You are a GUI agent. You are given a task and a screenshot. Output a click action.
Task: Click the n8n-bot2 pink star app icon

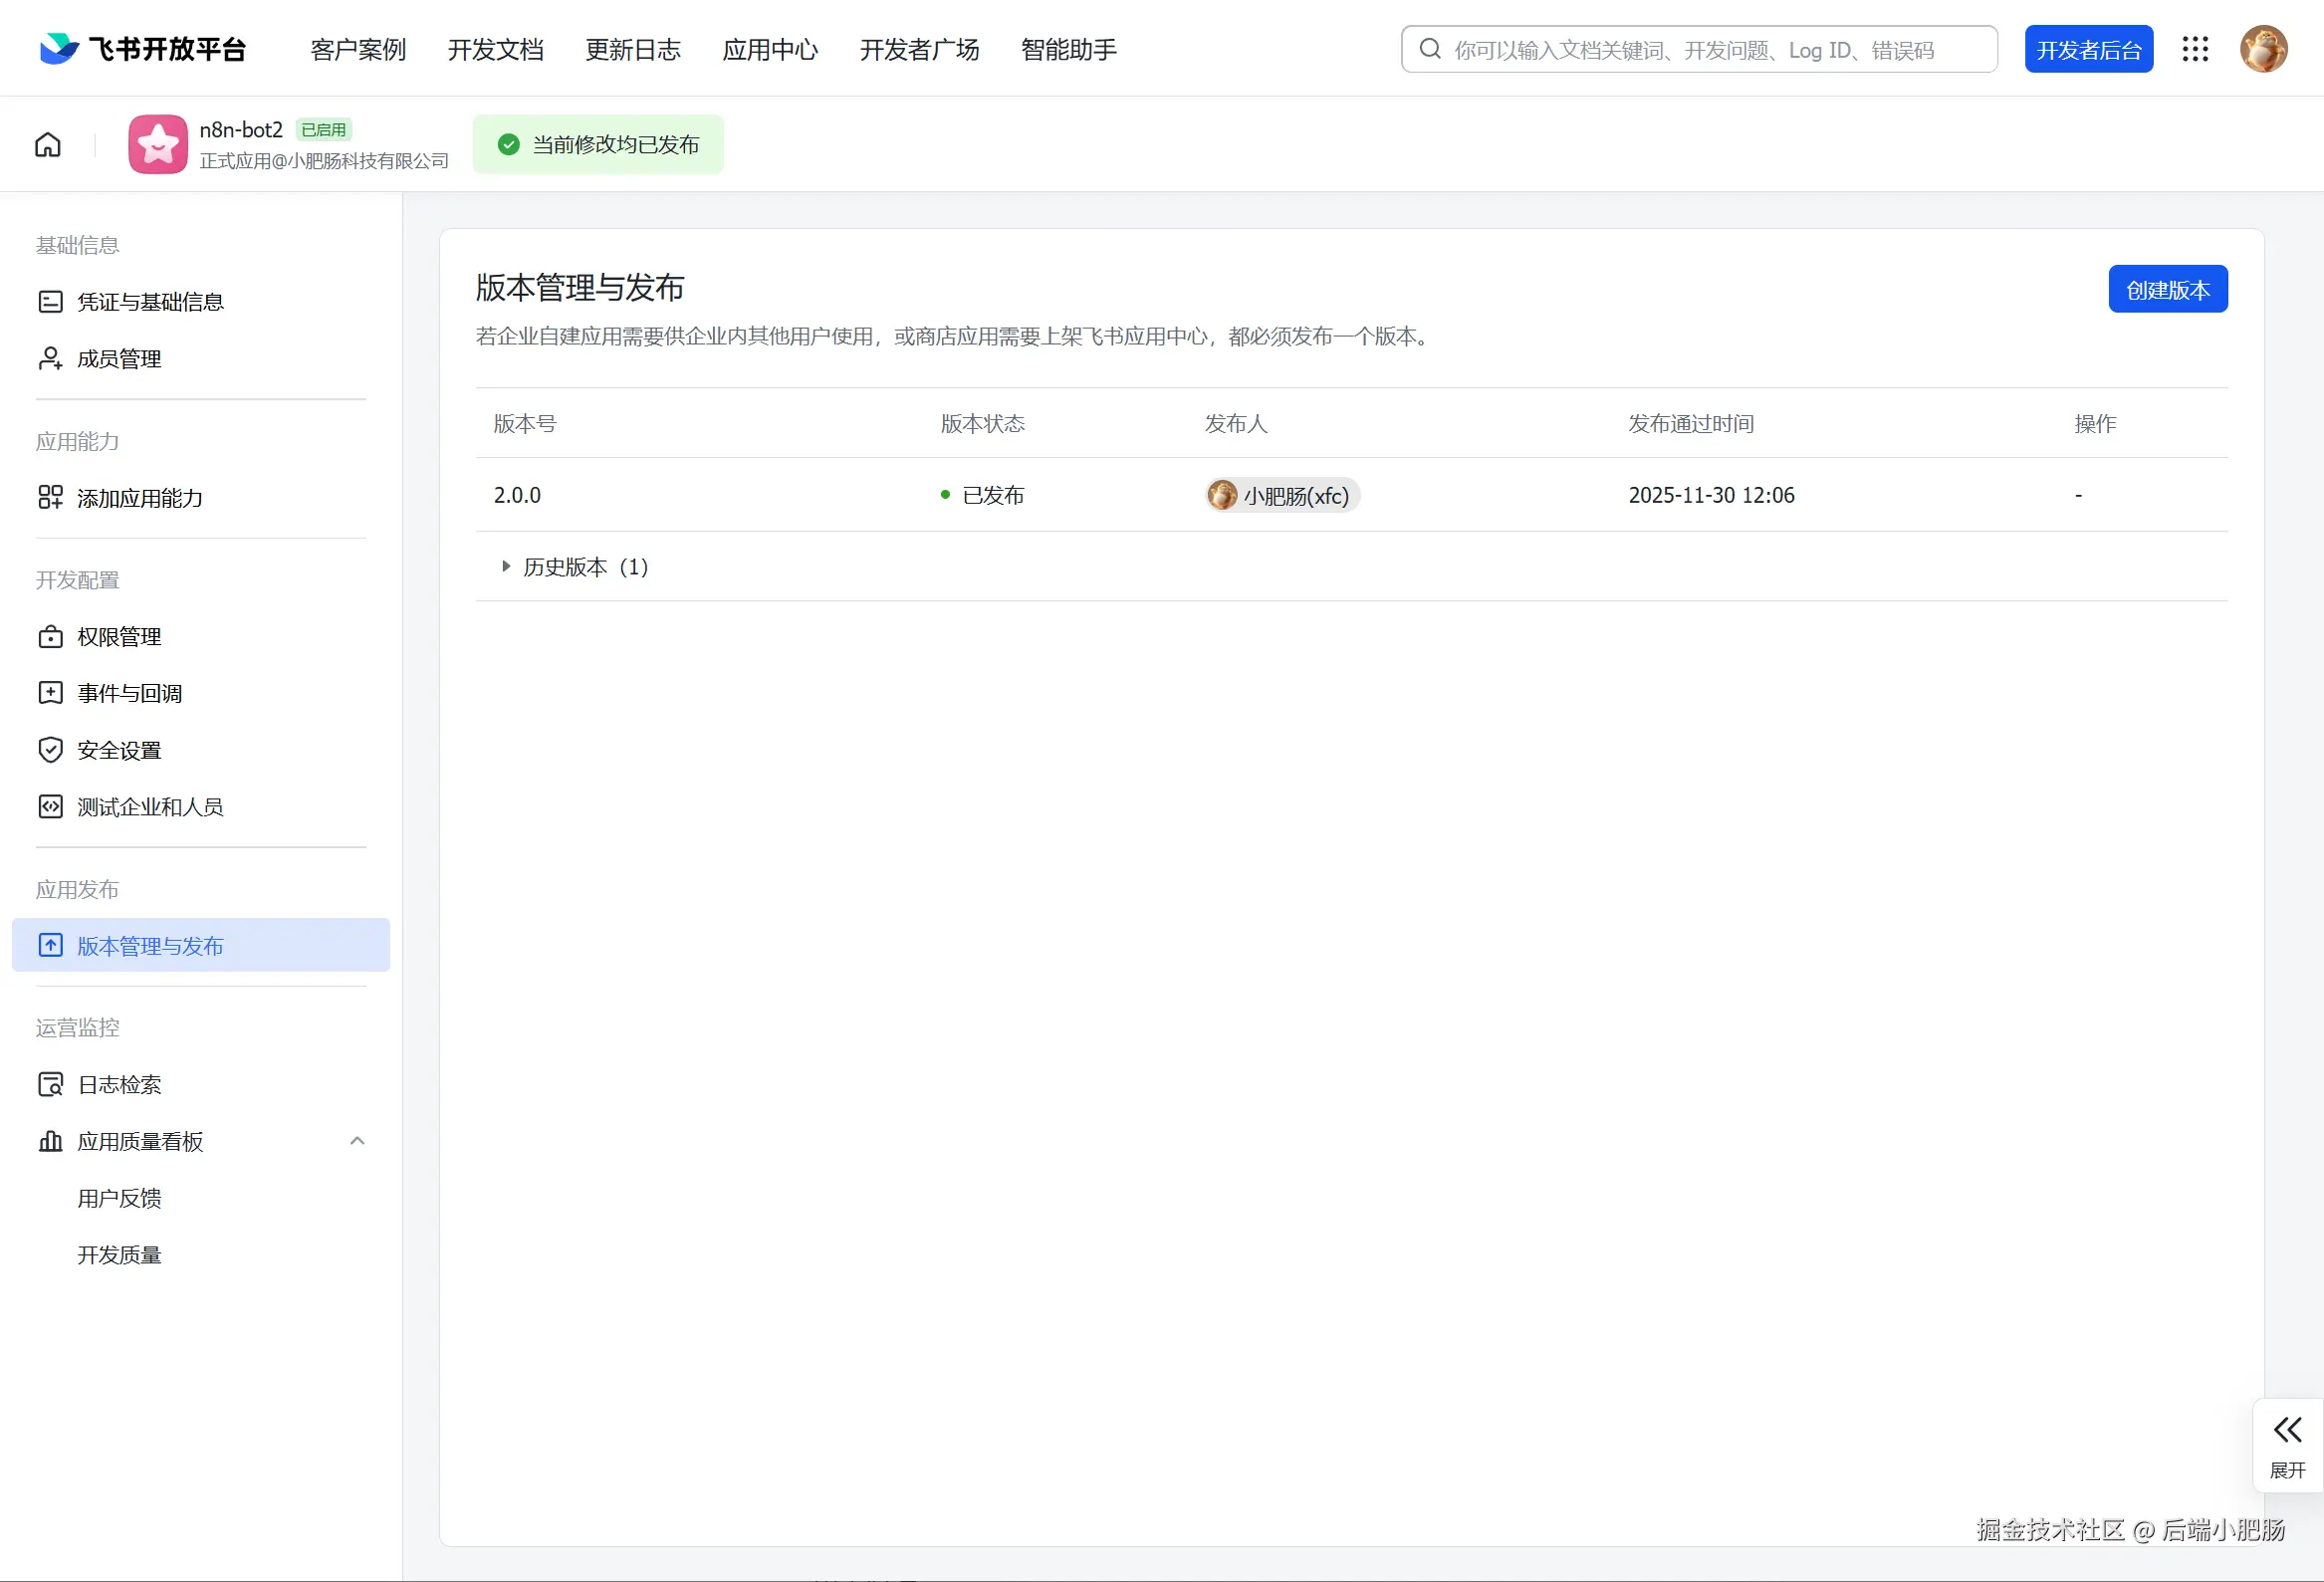pyautogui.click(x=157, y=145)
